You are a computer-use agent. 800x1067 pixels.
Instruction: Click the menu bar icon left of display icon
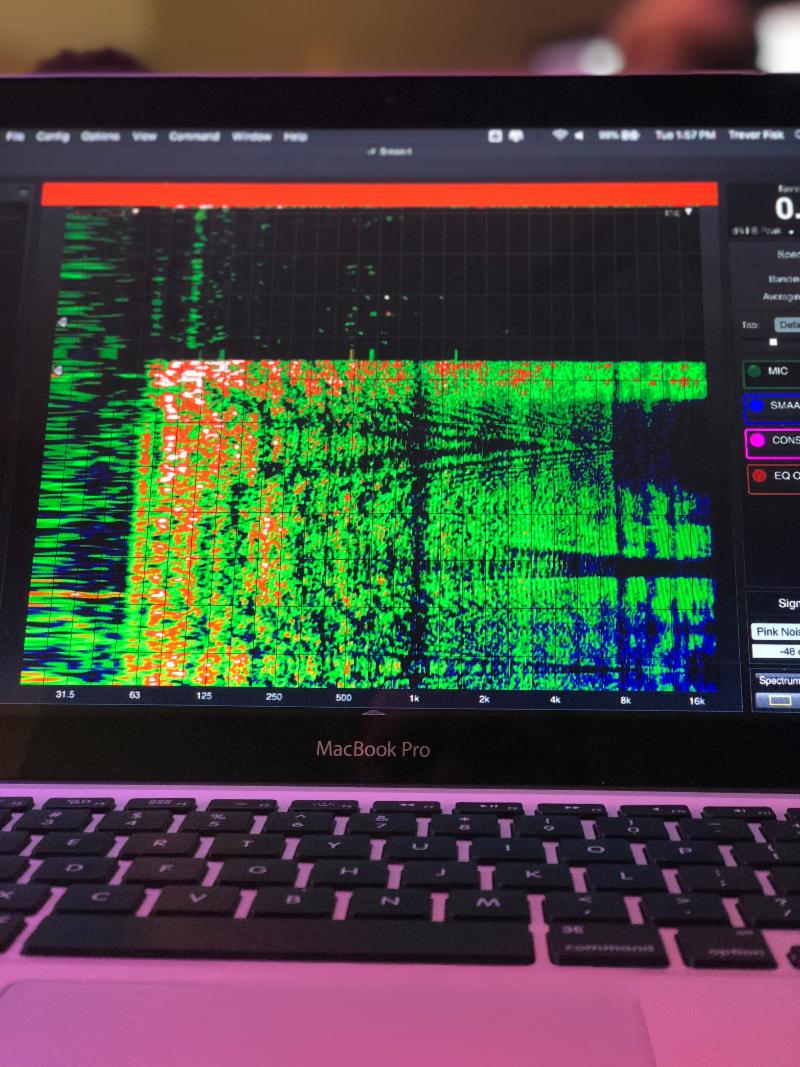tap(495, 136)
